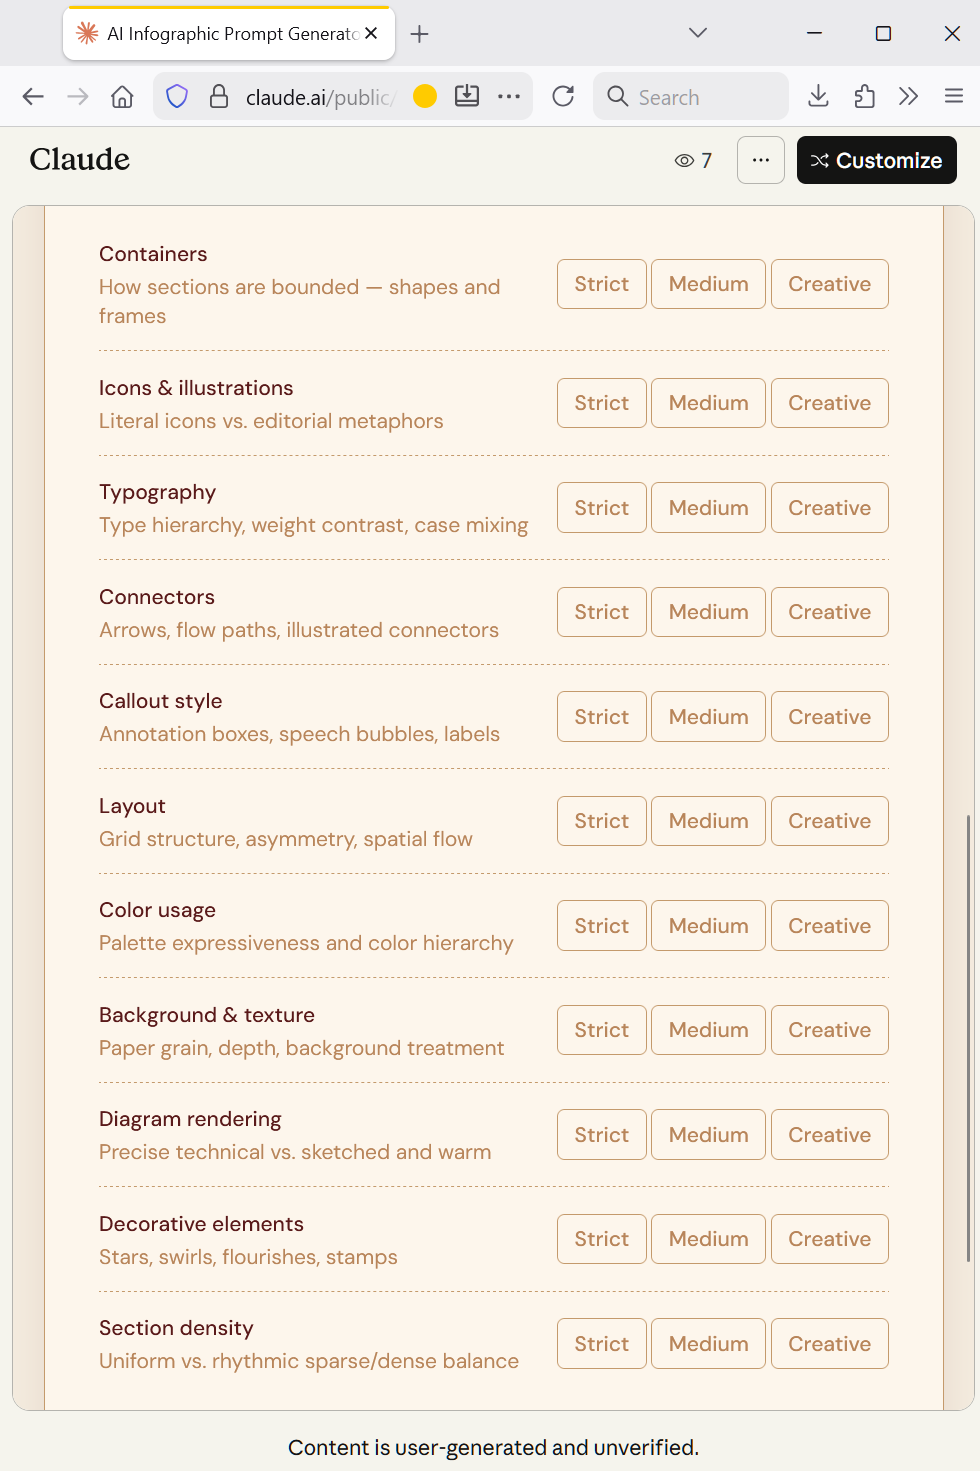This screenshot has width=980, height=1471.
Task: Choose Medium for Typography
Action: [708, 508]
